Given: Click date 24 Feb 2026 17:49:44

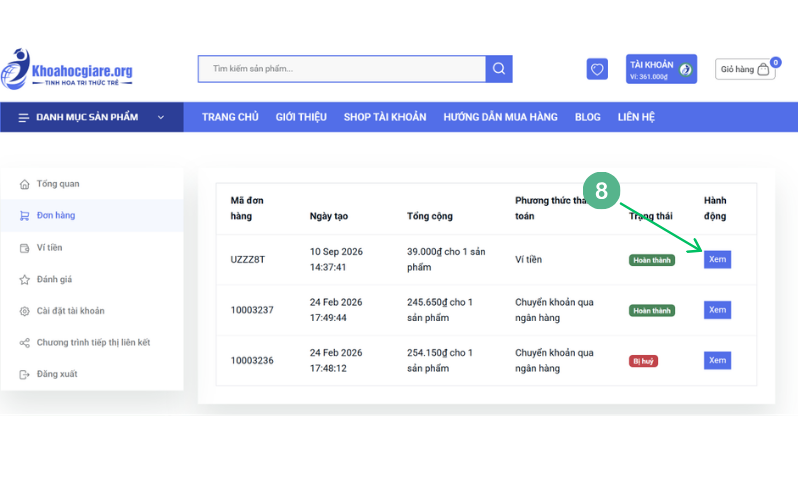Looking at the screenshot, I should click(336, 310).
